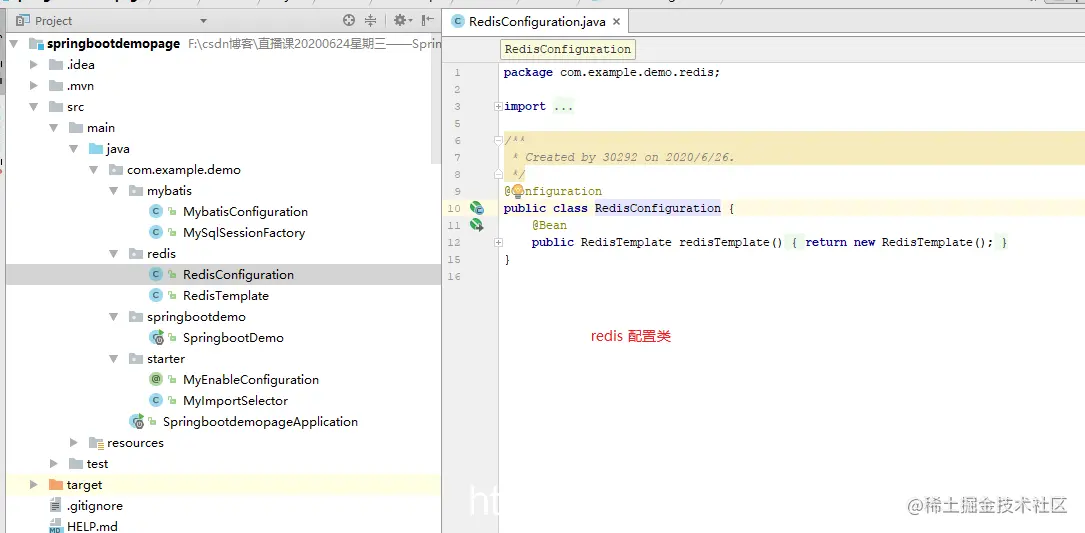Viewport: 1085px width, 533px height.
Task: Select the RedisConfiguration.java editor tab
Action: click(535, 21)
